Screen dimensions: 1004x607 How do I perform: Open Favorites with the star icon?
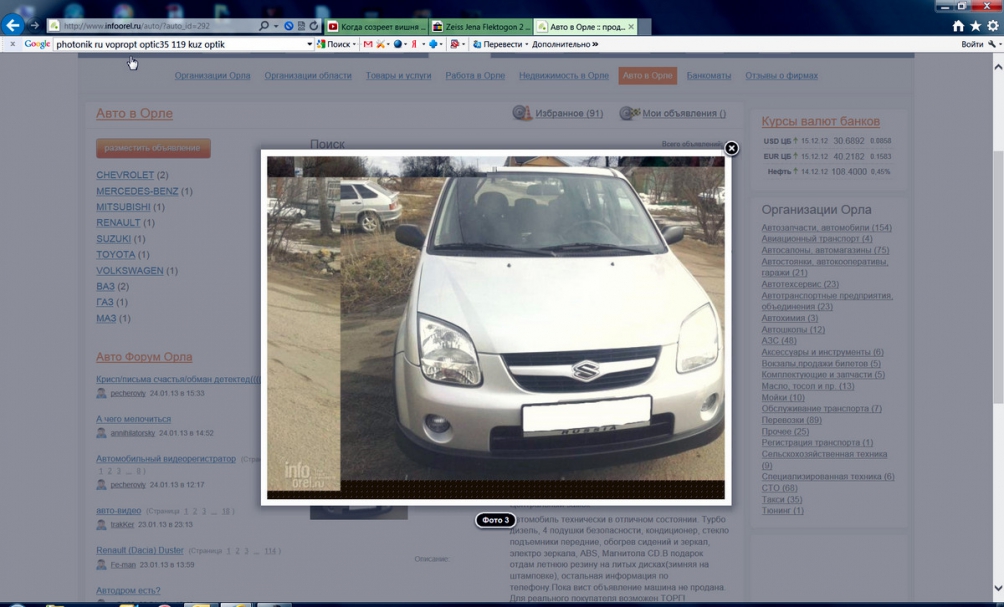coord(975,26)
